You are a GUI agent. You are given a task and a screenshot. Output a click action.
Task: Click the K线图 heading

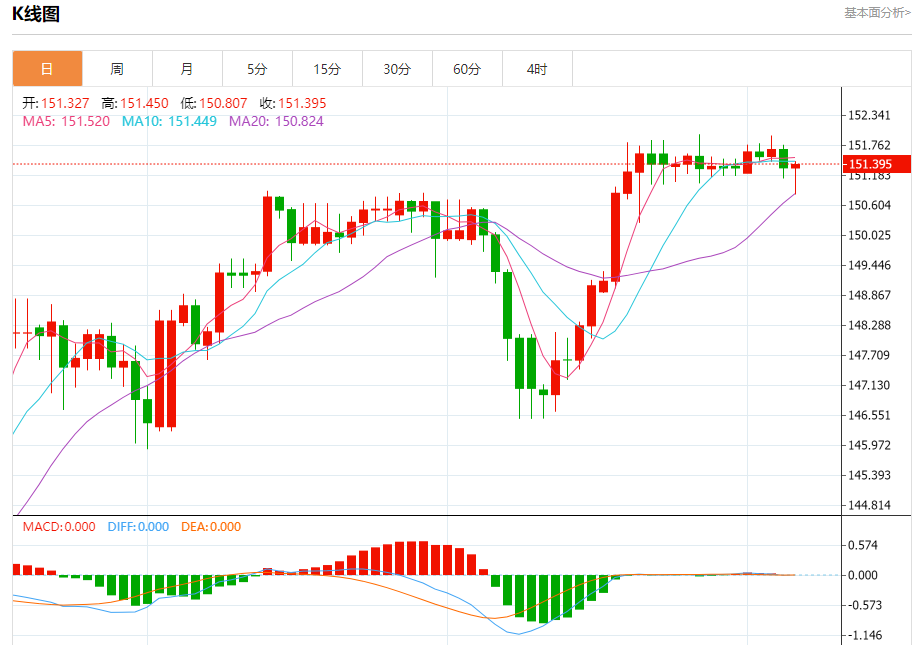click(36, 14)
